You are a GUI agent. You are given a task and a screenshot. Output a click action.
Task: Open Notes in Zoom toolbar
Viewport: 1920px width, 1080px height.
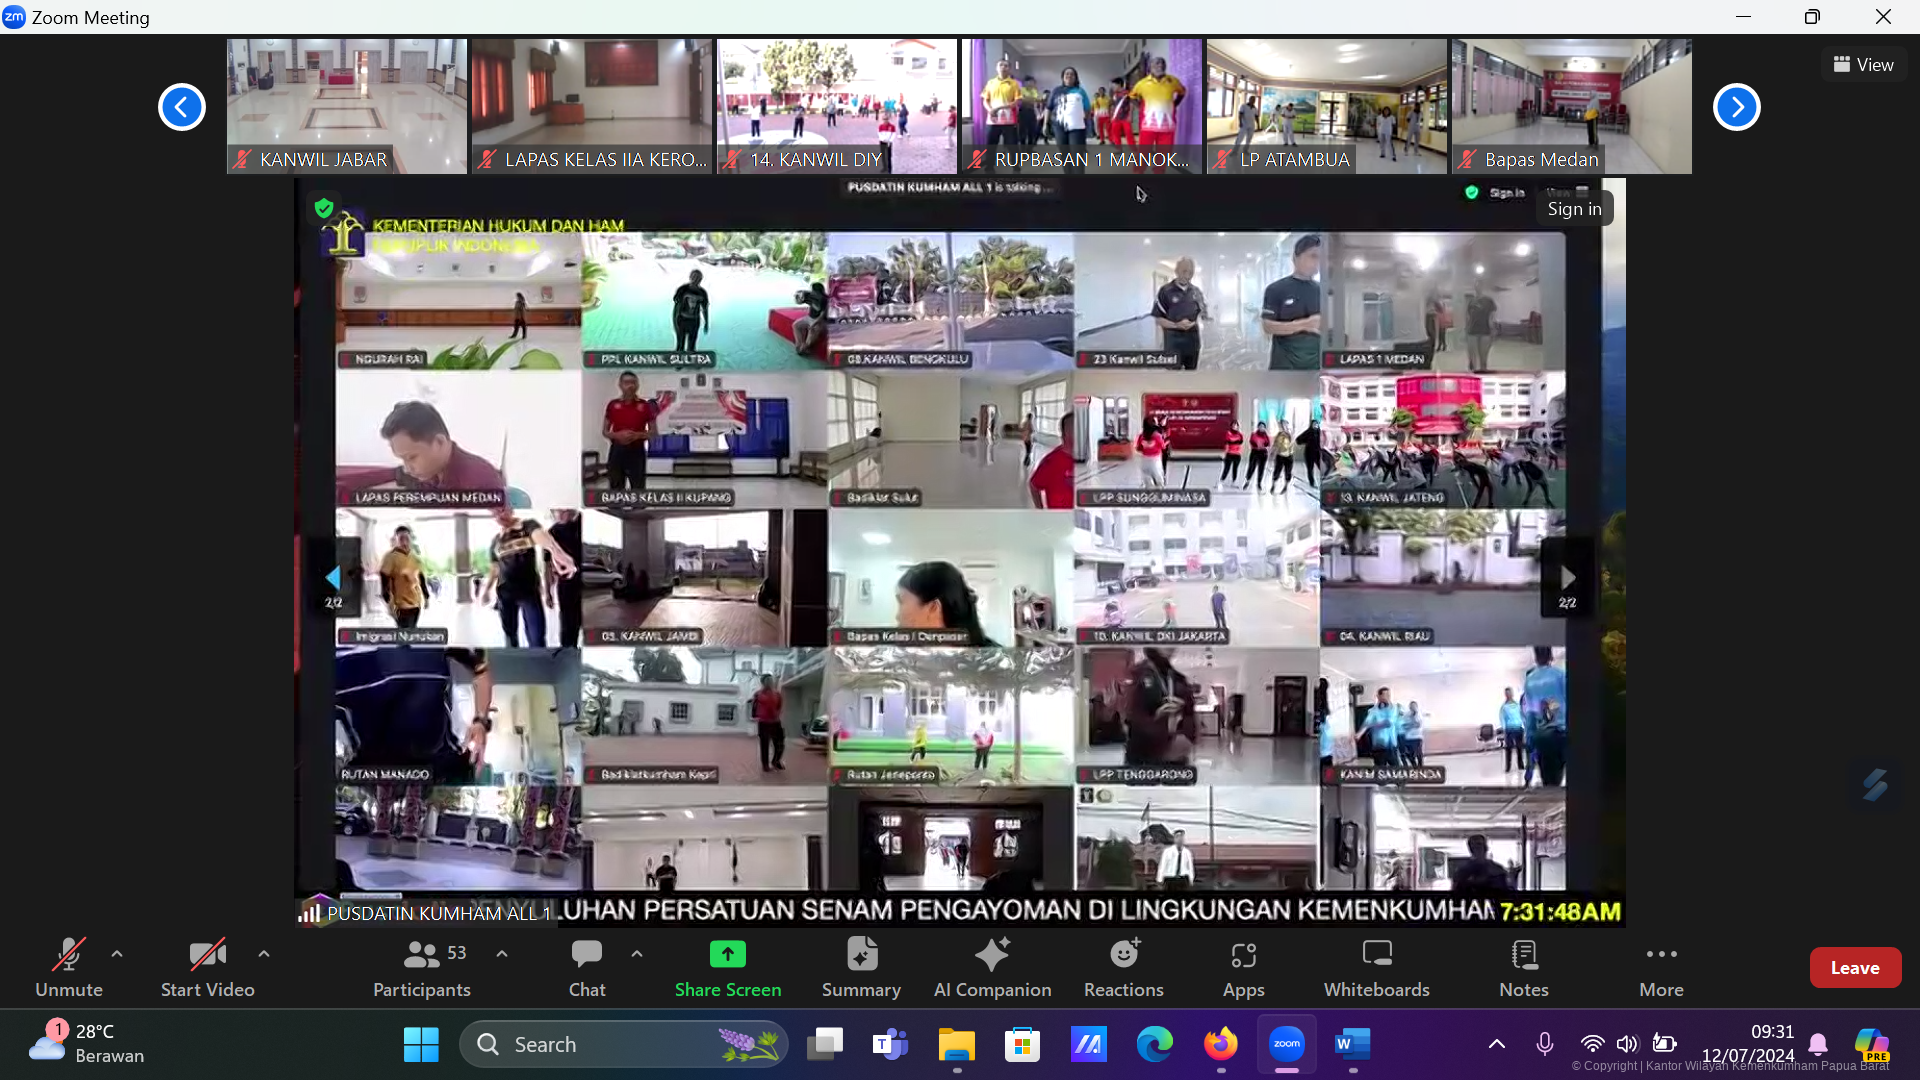1524,967
